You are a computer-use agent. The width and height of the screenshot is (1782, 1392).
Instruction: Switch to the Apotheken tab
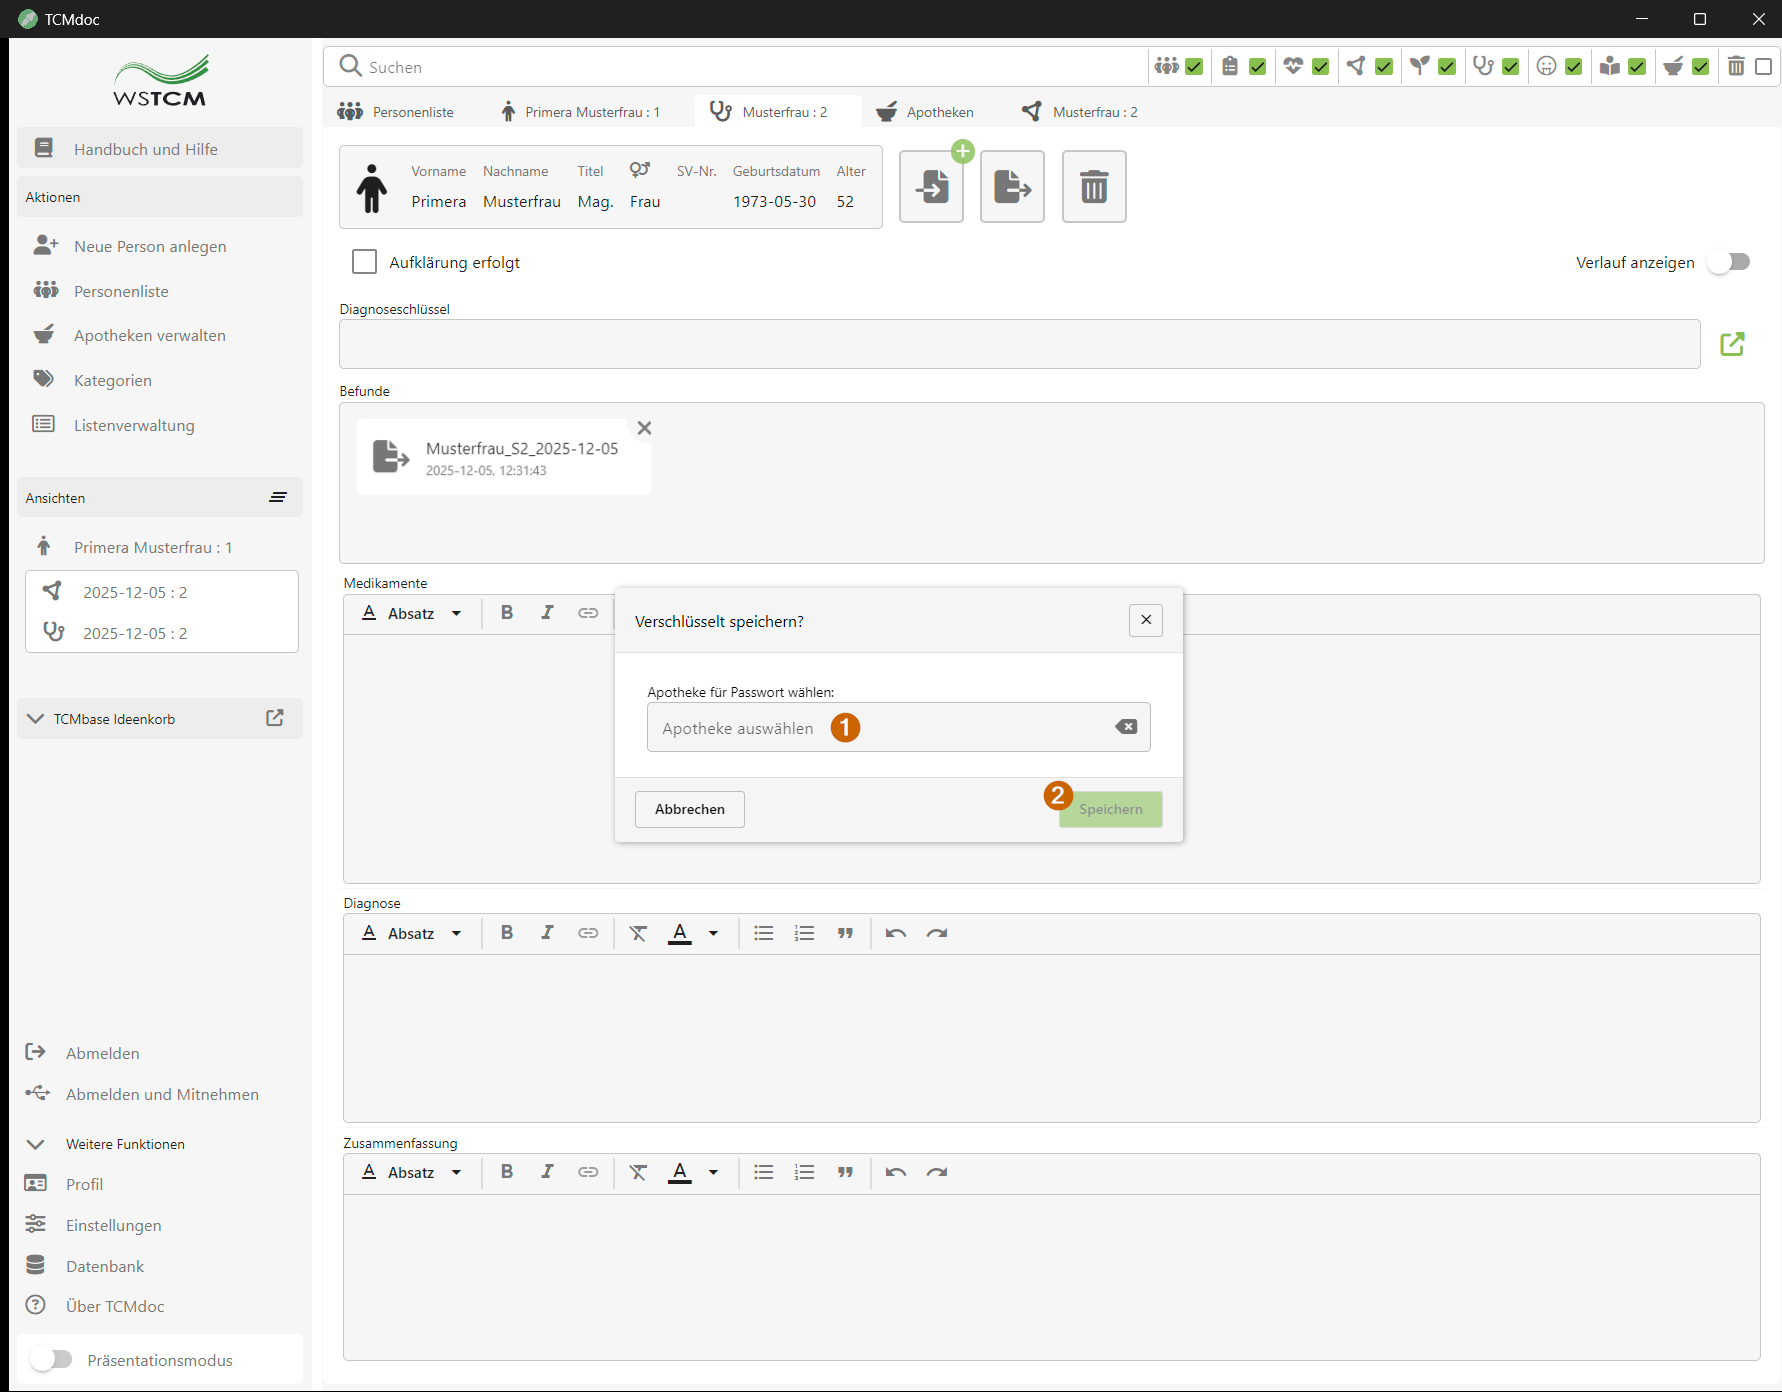[x=925, y=112]
